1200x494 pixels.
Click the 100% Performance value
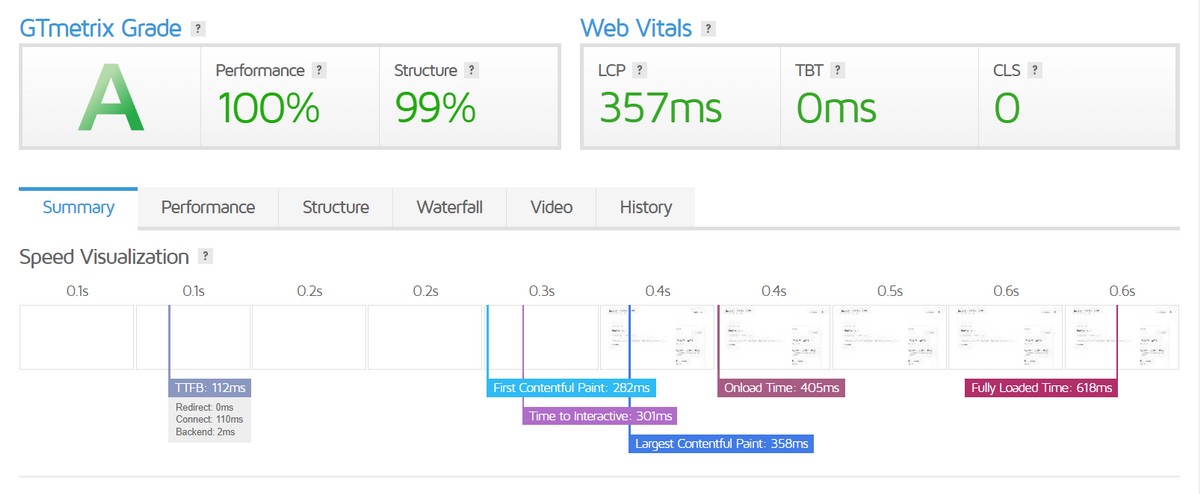268,107
